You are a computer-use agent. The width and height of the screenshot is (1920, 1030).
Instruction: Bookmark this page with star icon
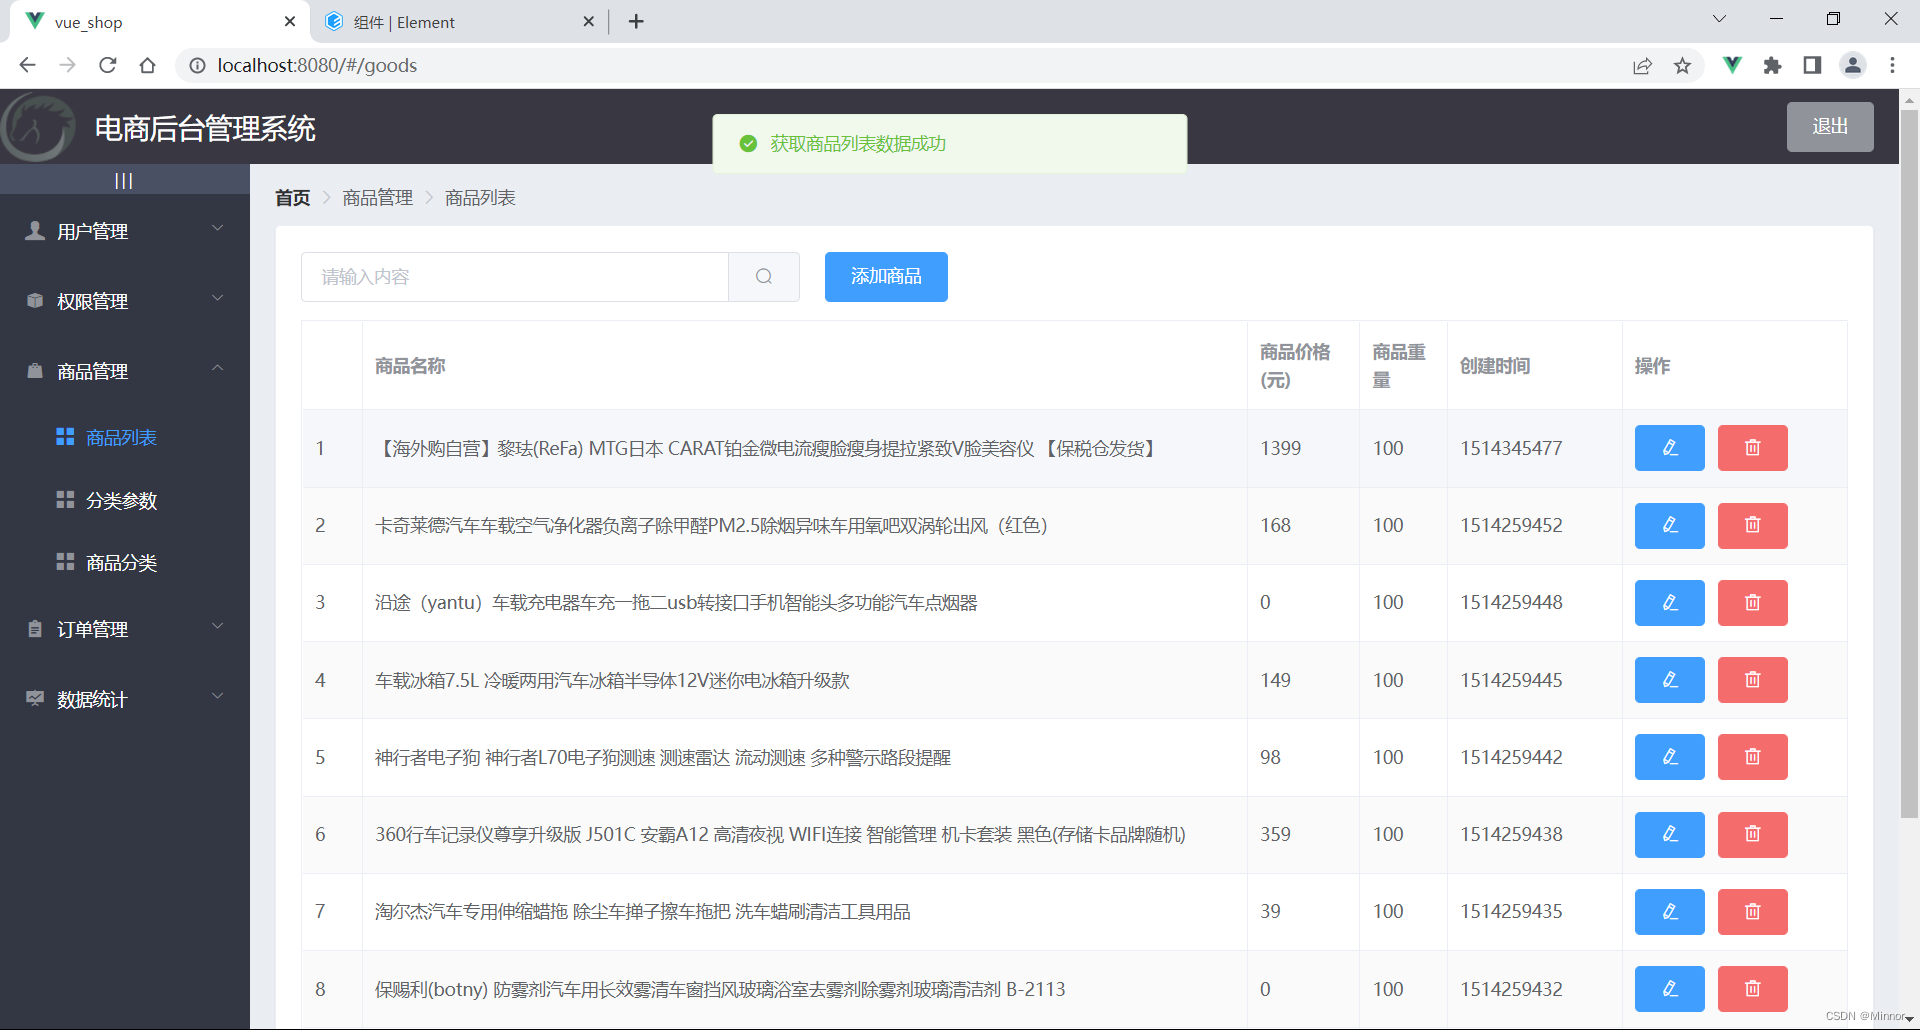click(x=1683, y=65)
